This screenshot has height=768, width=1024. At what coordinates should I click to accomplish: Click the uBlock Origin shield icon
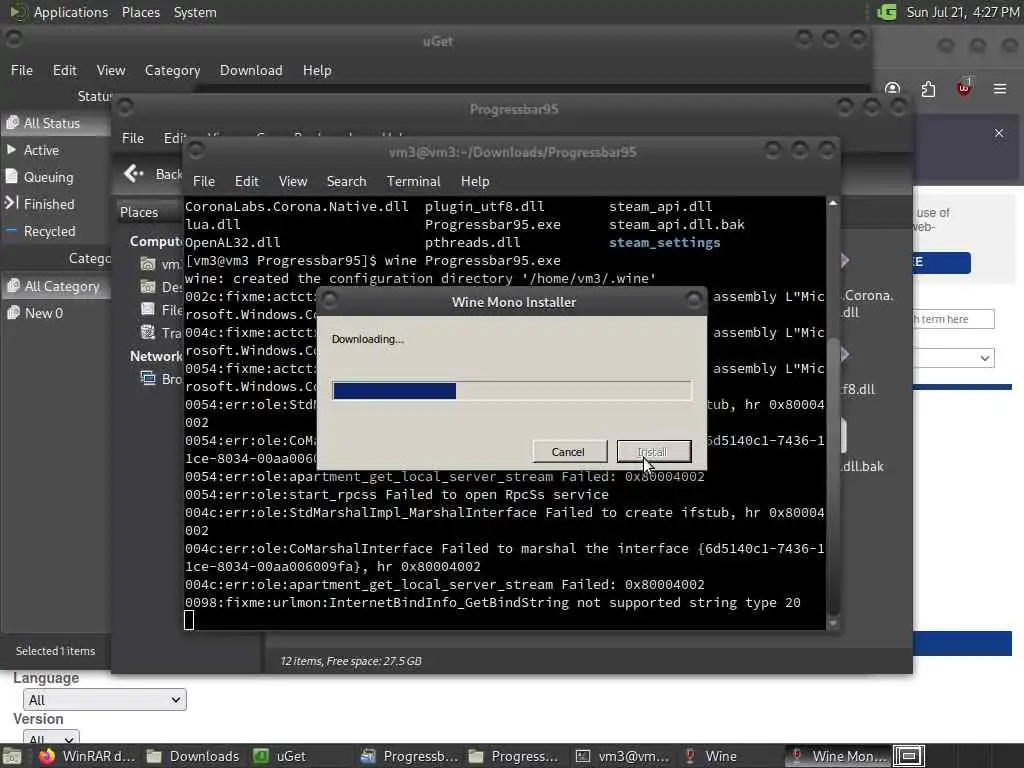964,88
